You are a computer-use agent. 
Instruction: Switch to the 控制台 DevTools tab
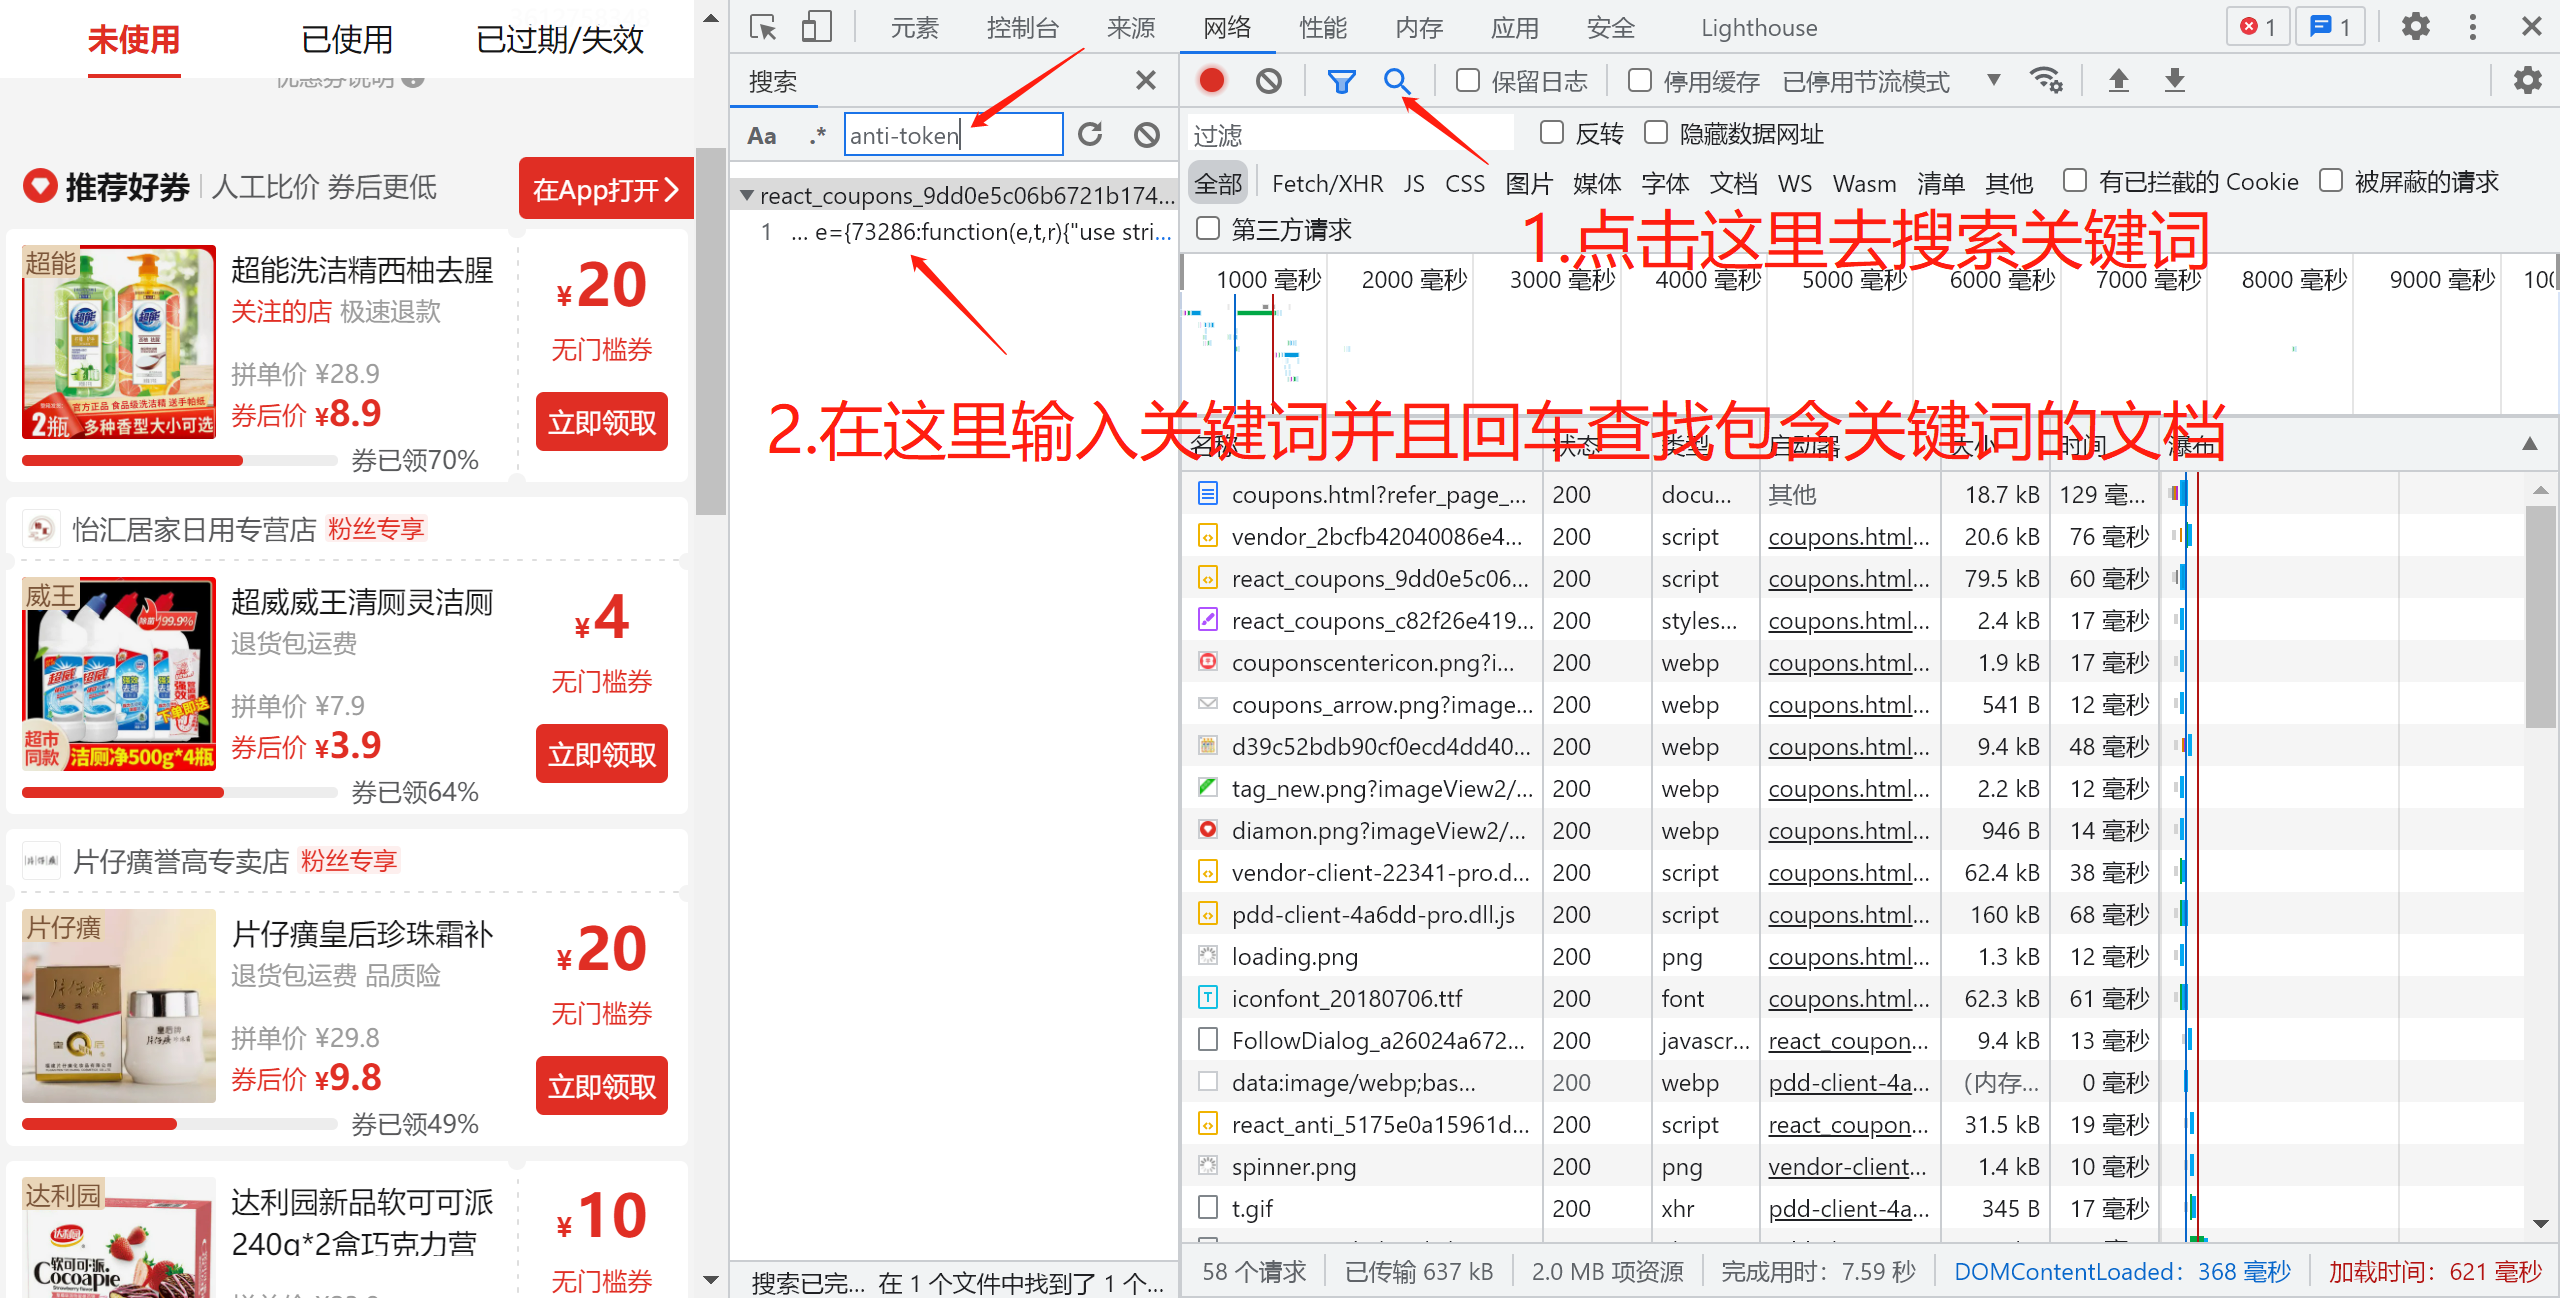coord(1022,27)
